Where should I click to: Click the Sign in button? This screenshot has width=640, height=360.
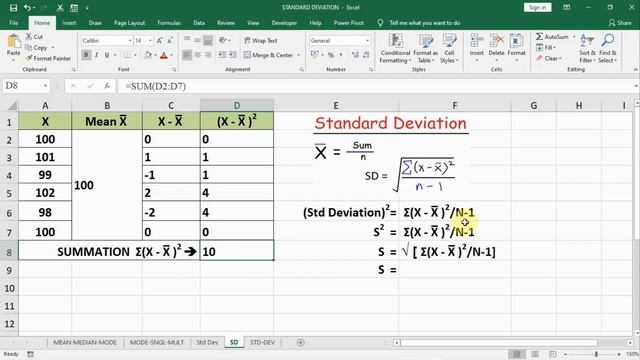[x=538, y=7]
